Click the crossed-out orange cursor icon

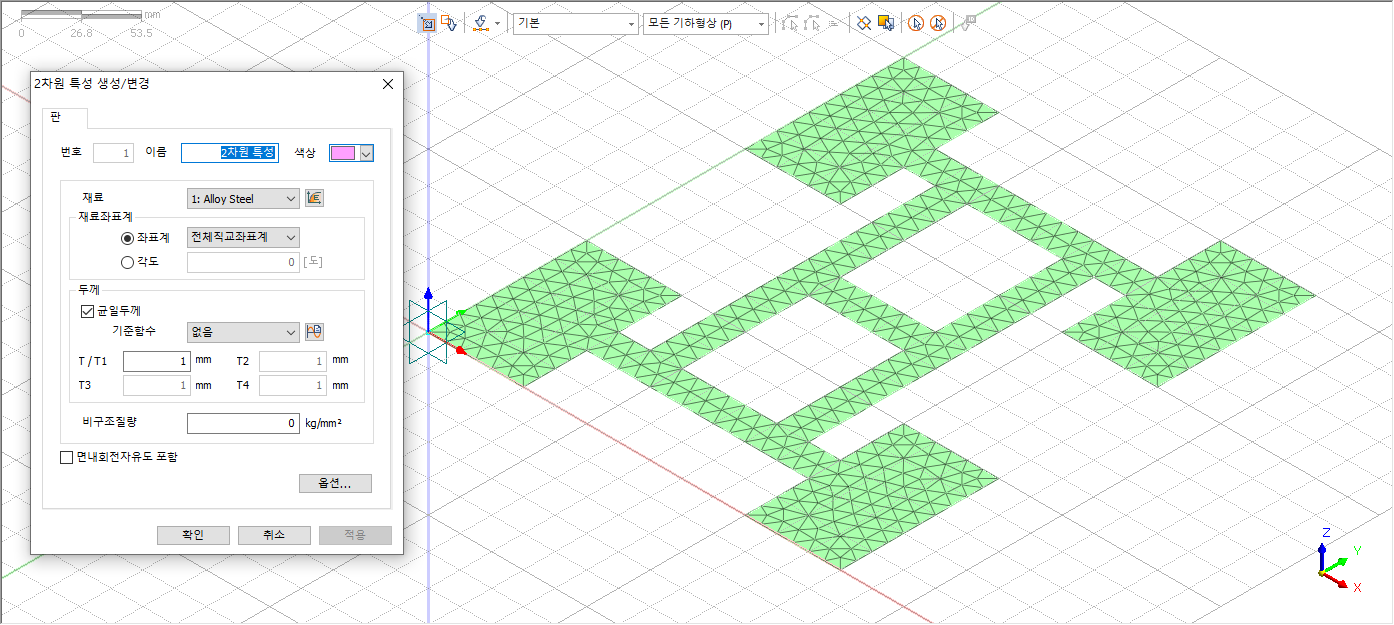937,23
